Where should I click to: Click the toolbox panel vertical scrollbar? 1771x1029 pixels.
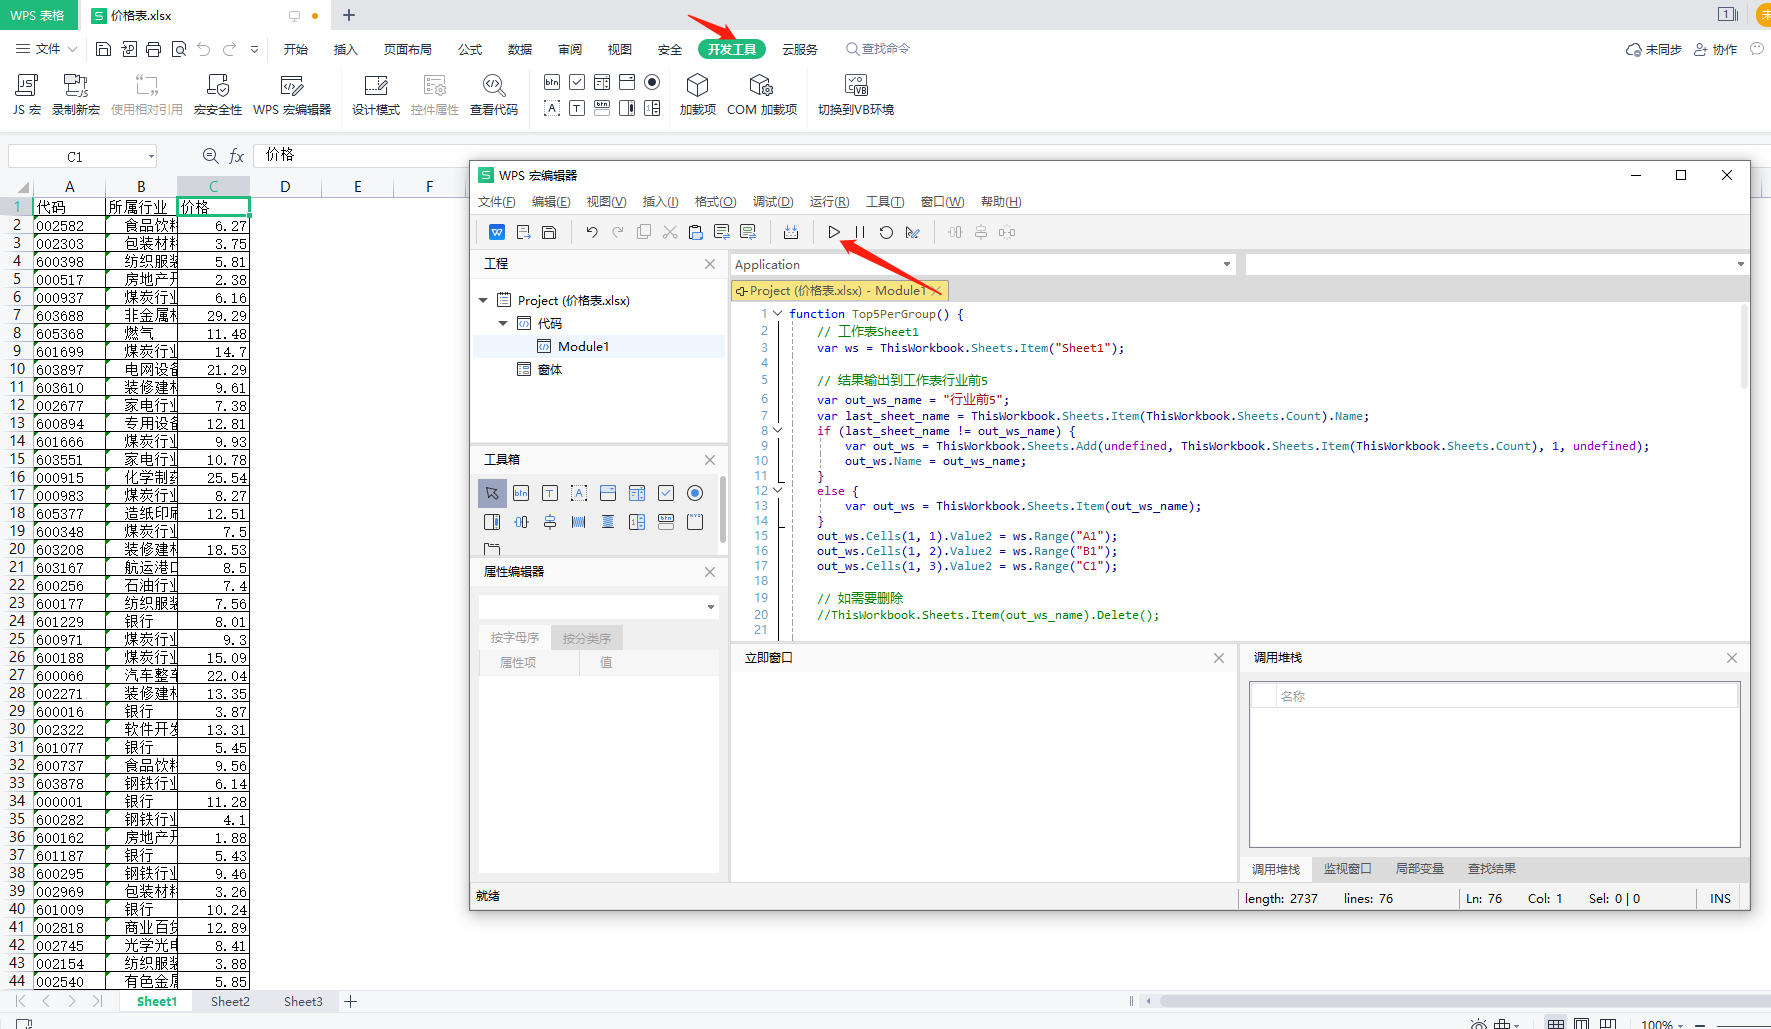click(x=723, y=510)
